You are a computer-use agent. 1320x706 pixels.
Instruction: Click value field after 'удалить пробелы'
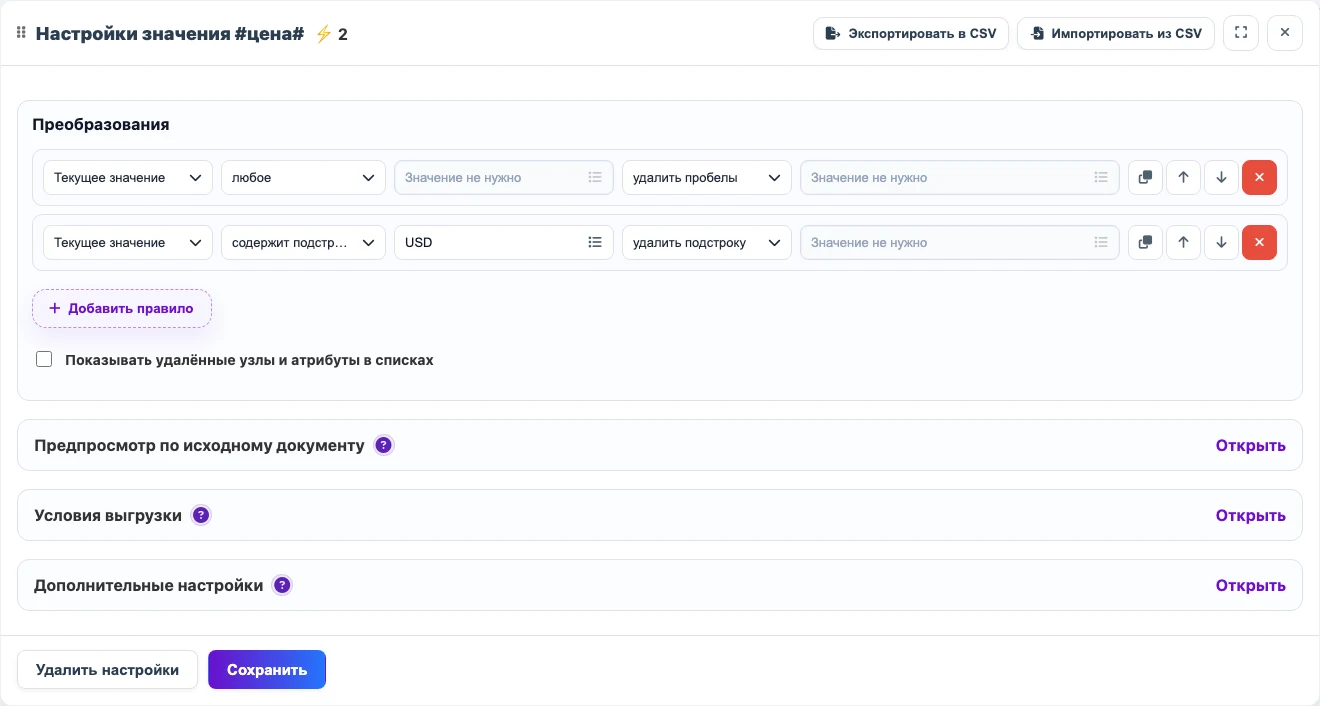(x=960, y=177)
